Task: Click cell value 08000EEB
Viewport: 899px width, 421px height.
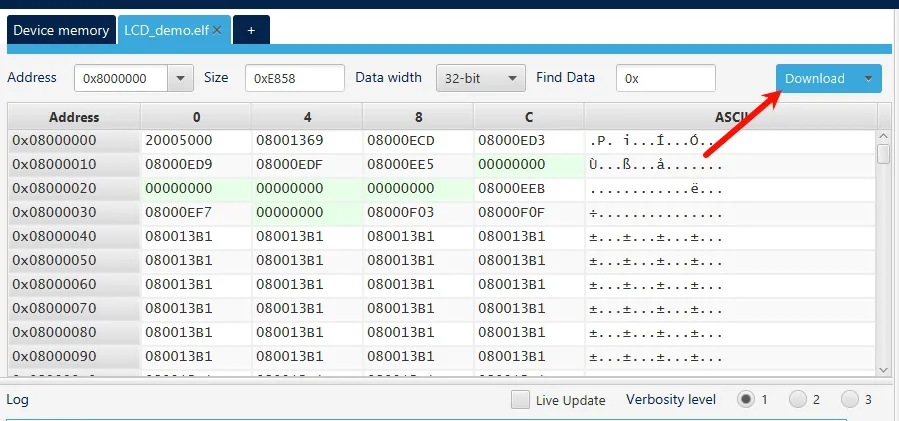Action: coord(529,189)
